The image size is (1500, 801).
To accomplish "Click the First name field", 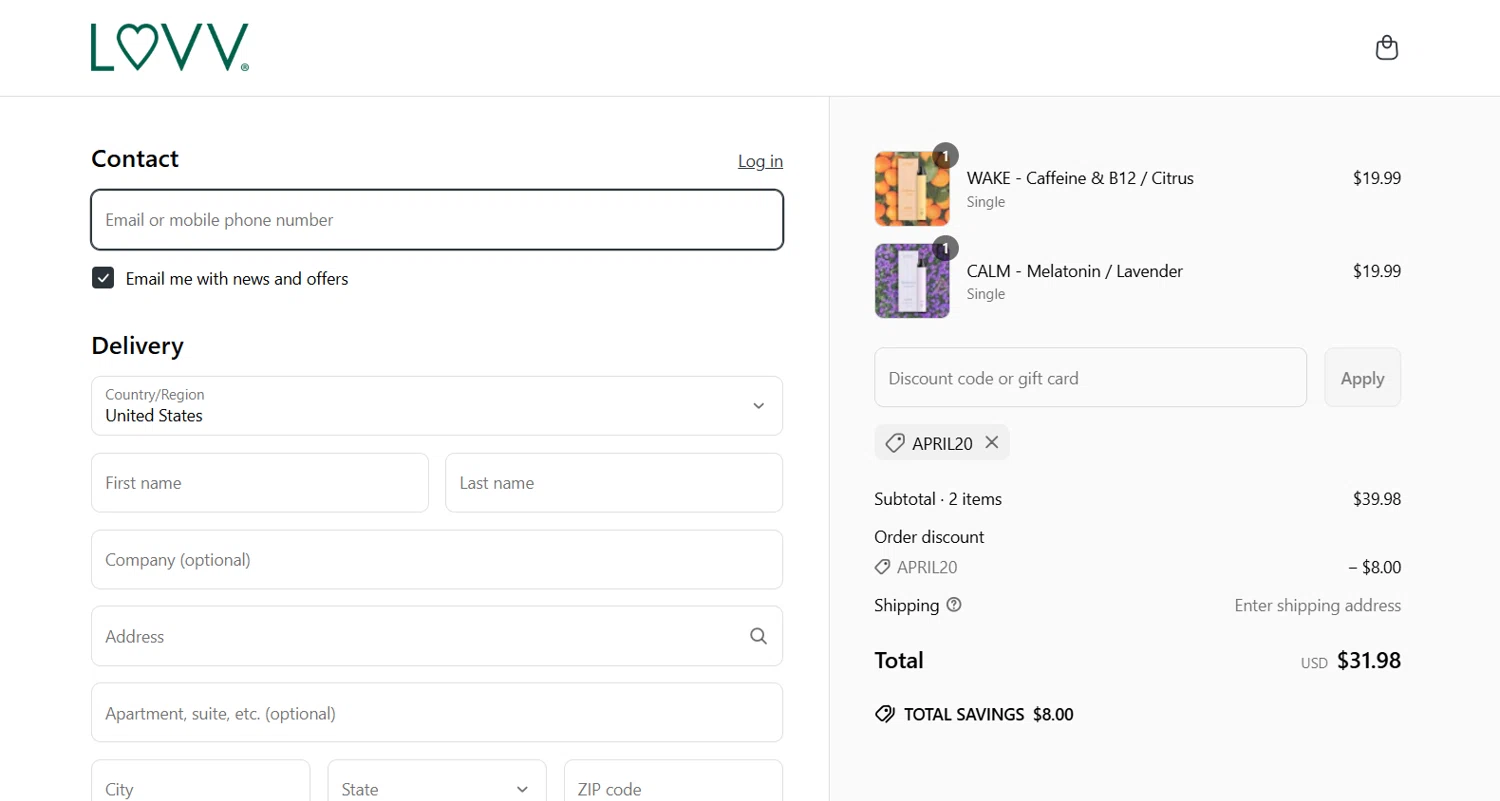I will (x=260, y=483).
